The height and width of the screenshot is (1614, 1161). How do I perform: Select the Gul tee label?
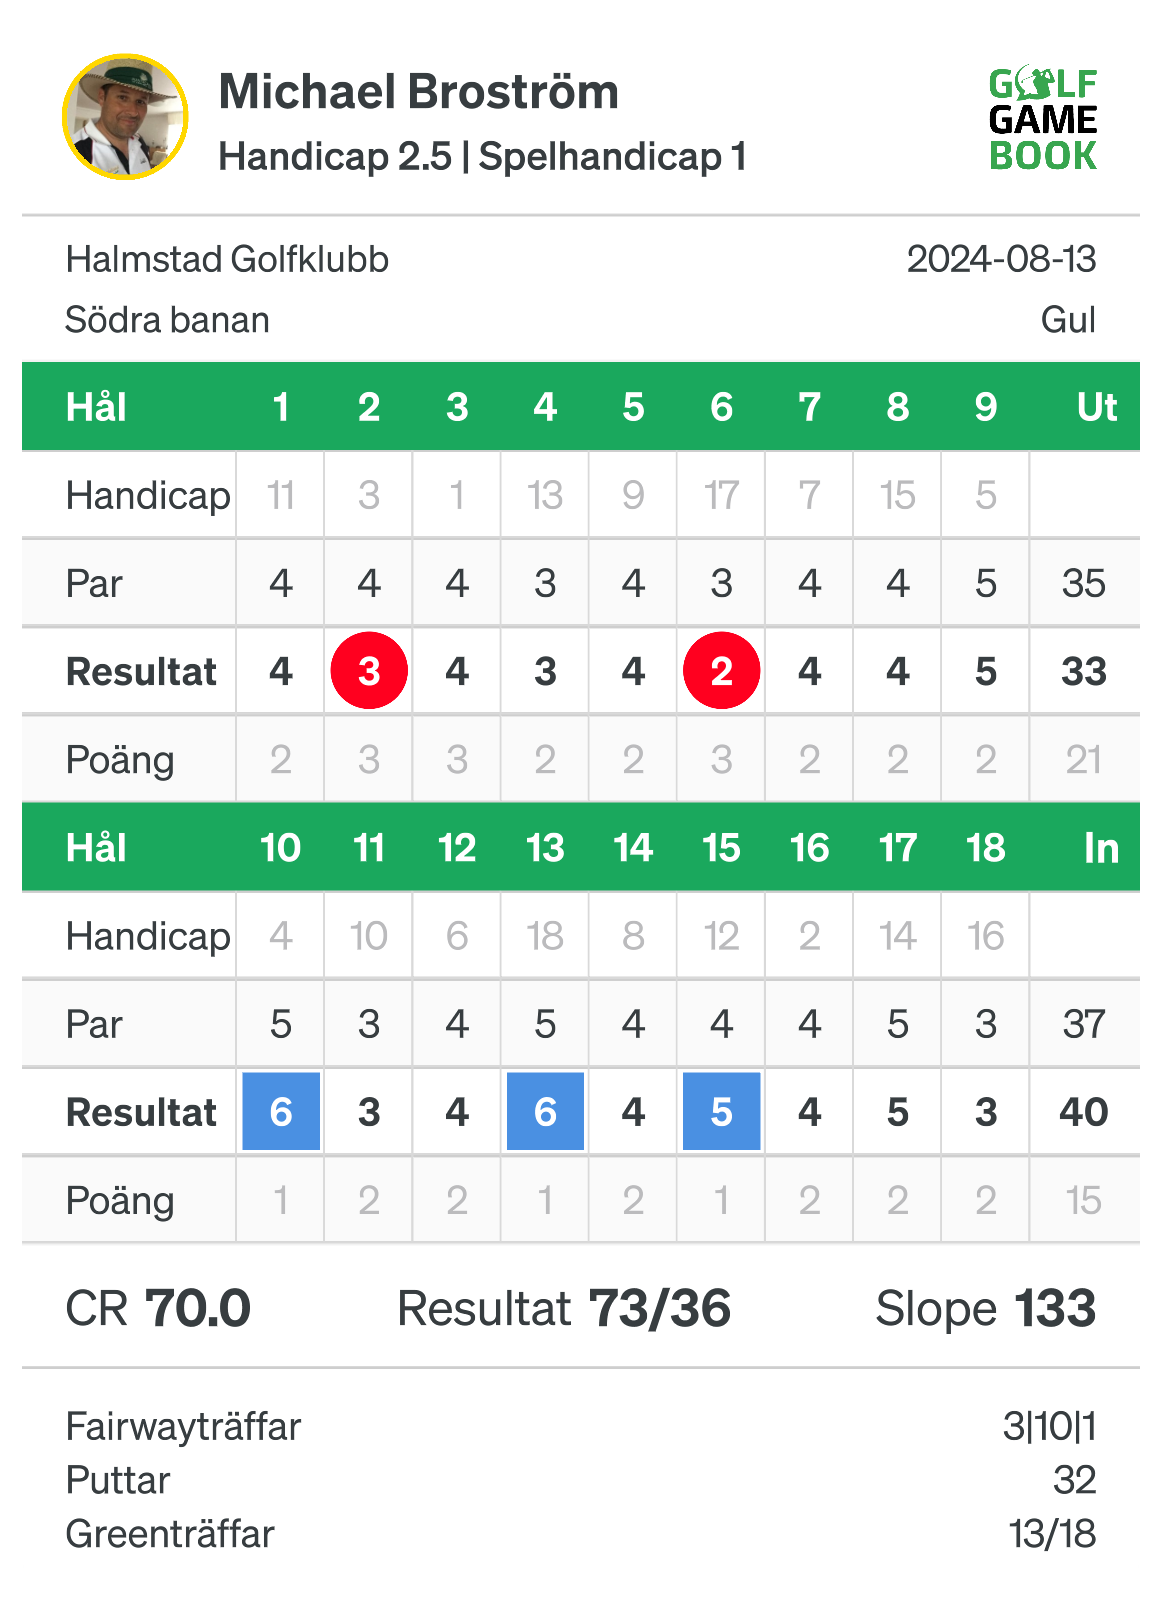coord(1069,320)
